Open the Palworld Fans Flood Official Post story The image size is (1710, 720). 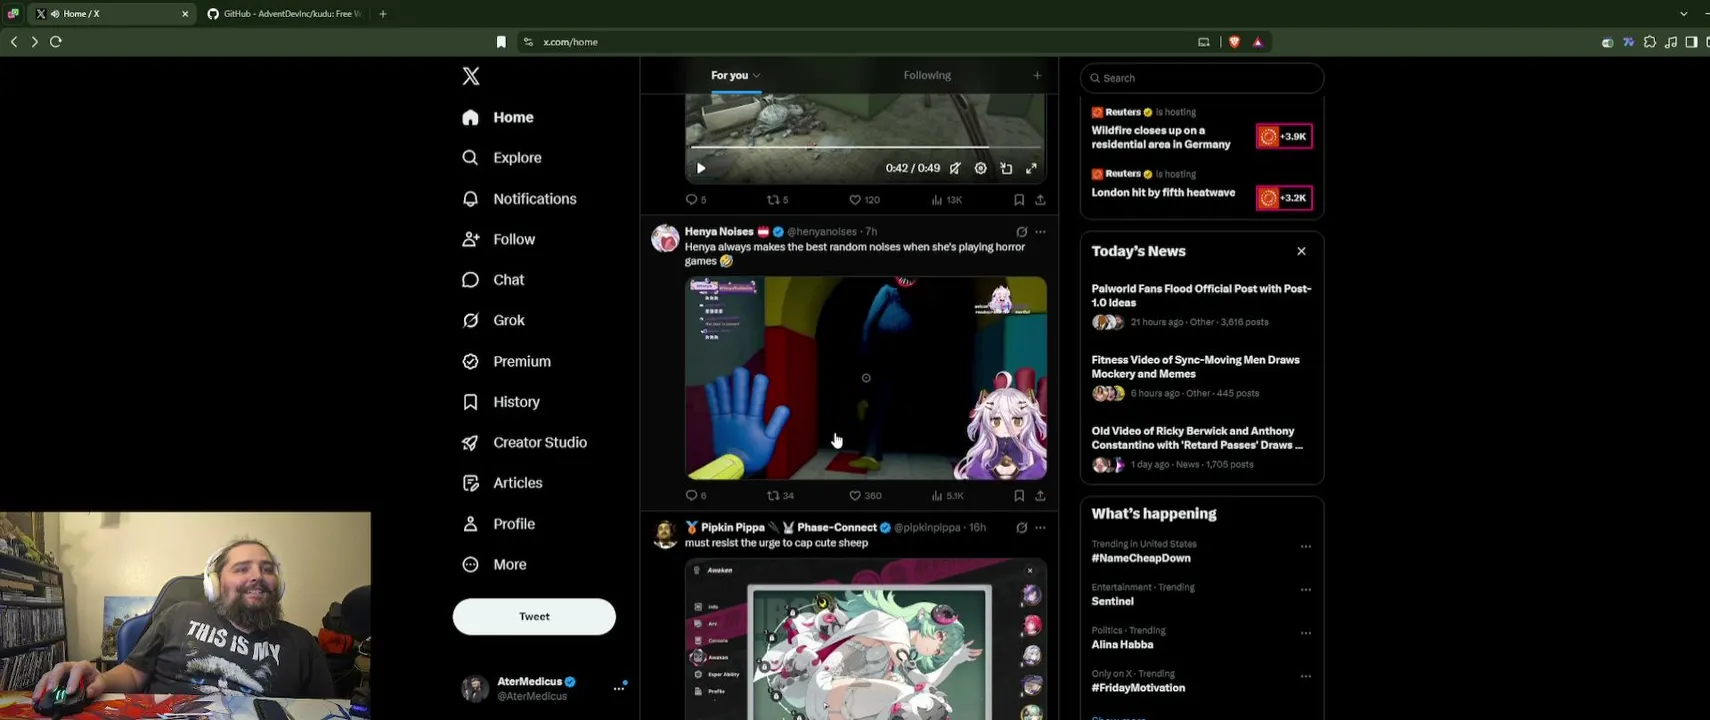[x=1201, y=295]
